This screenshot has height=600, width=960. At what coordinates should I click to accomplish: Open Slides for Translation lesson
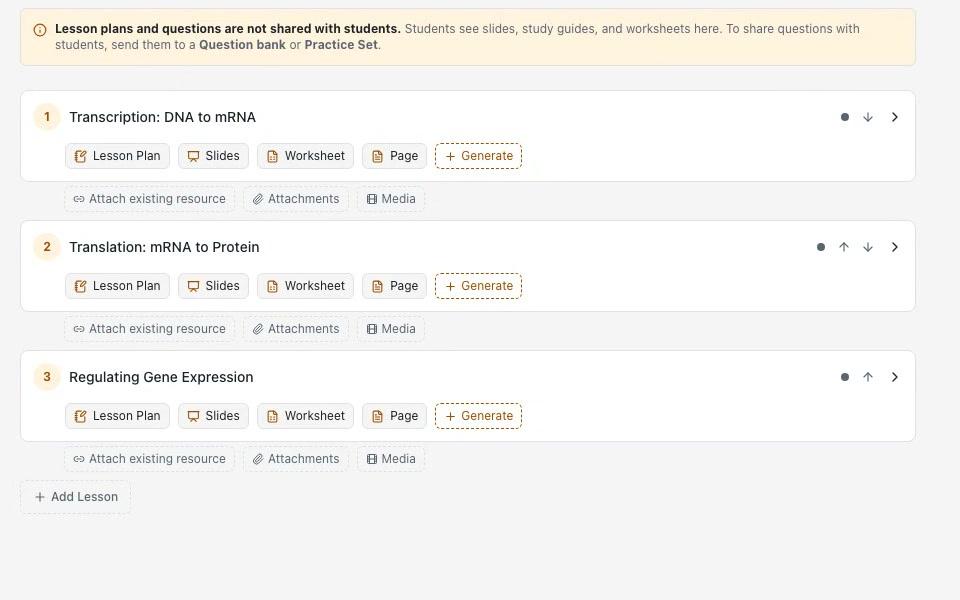[214, 286]
